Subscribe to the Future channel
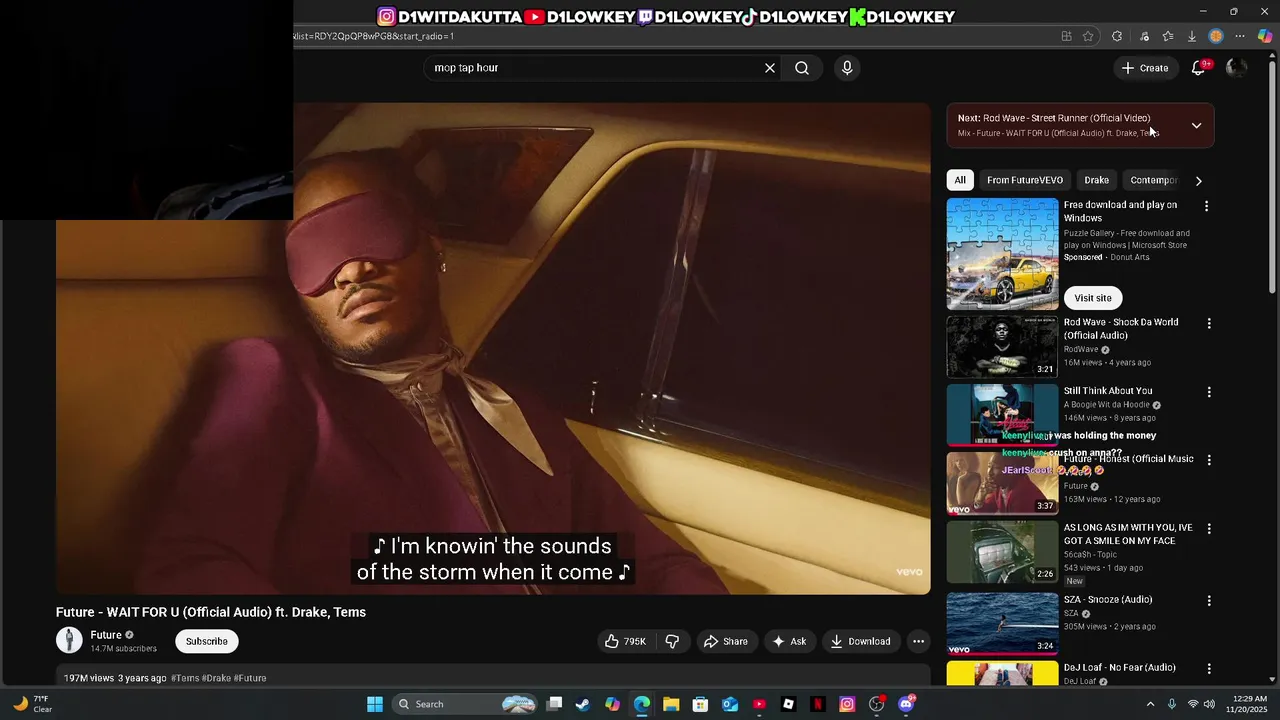This screenshot has width=1280, height=720. [207, 641]
